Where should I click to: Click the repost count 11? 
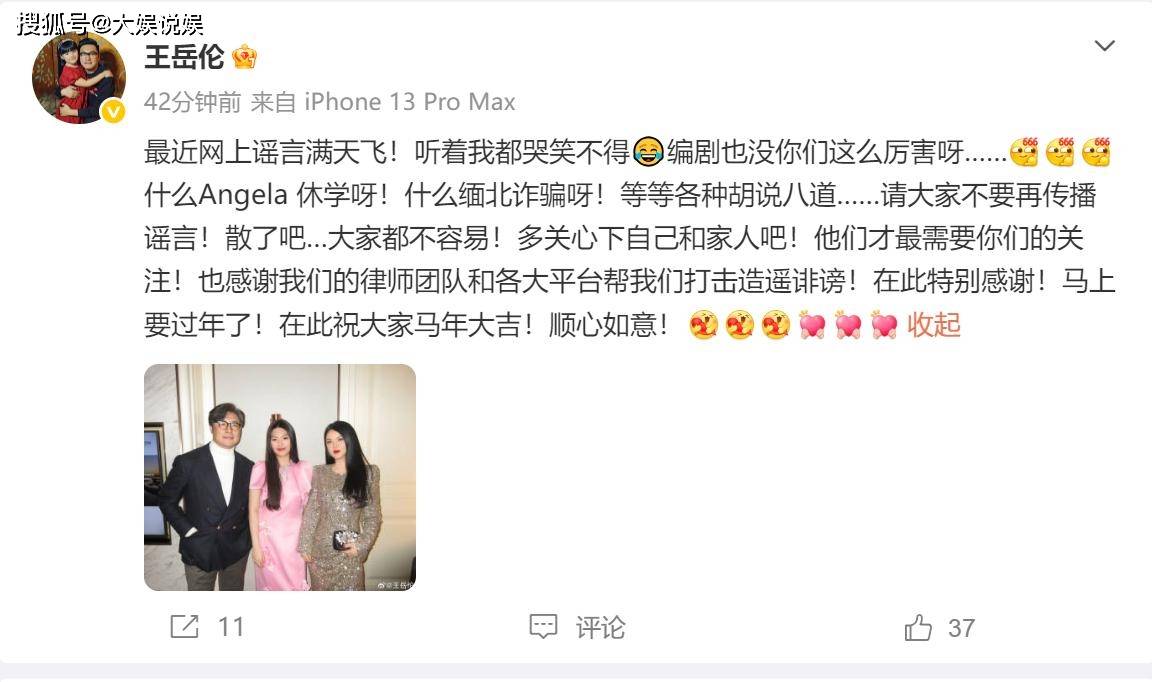tap(231, 627)
